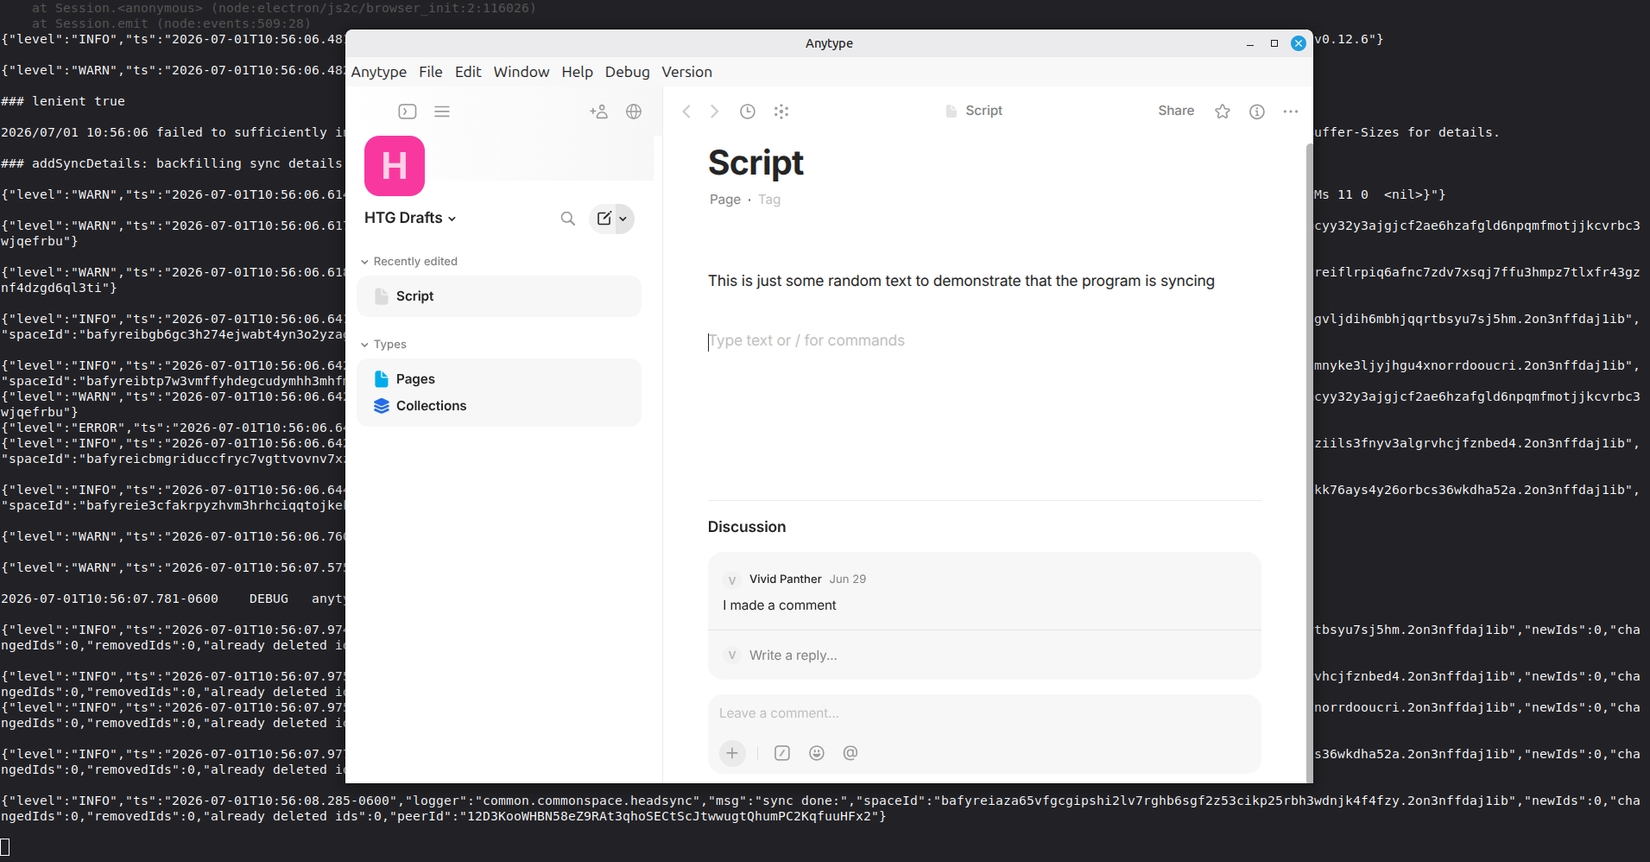Toggle the sidebar panel icon
This screenshot has width=1650, height=862.
point(407,111)
